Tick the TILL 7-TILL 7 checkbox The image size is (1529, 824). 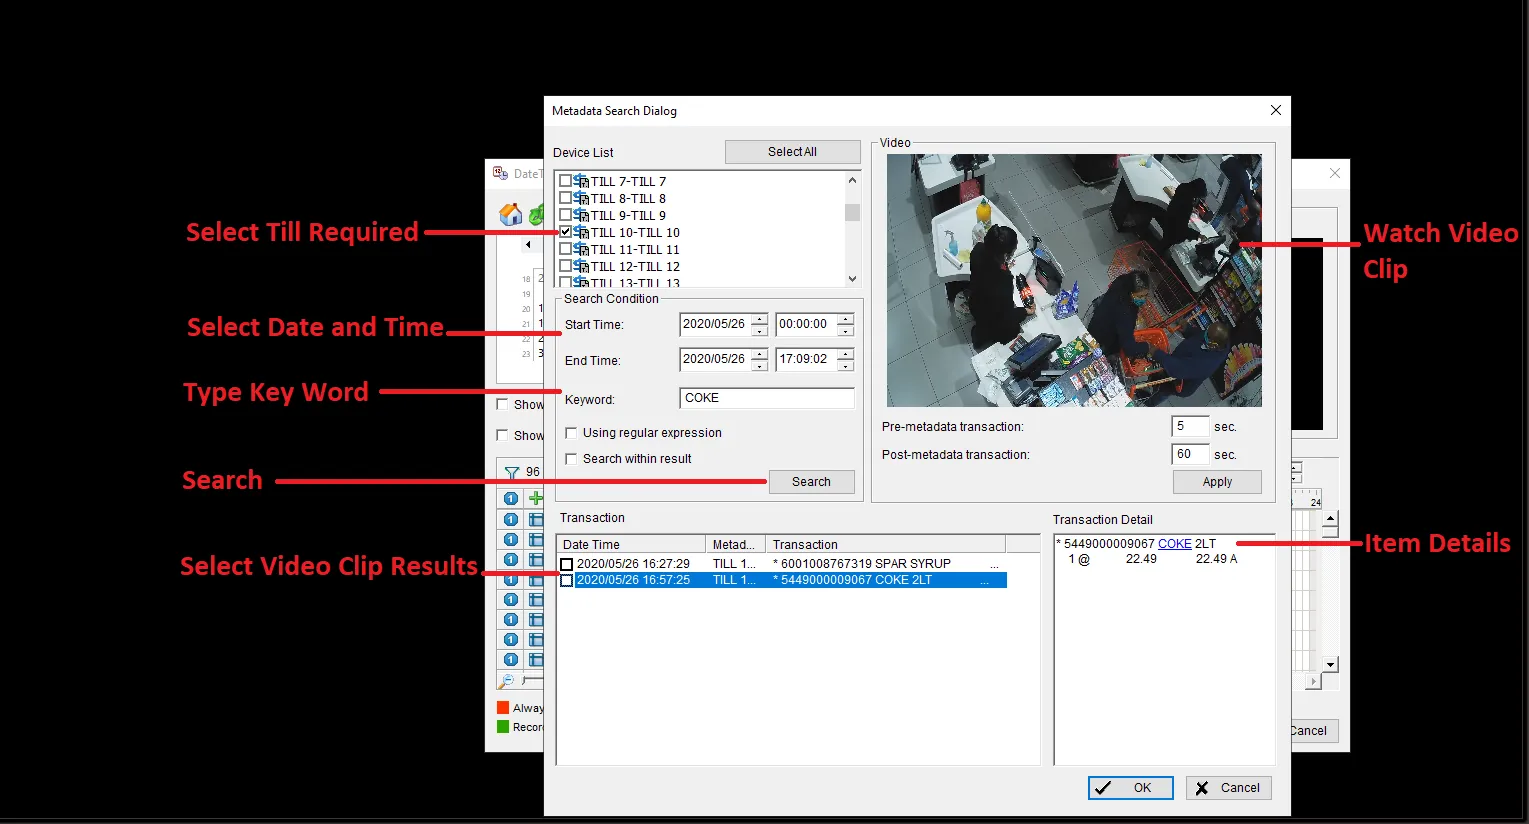(x=566, y=181)
